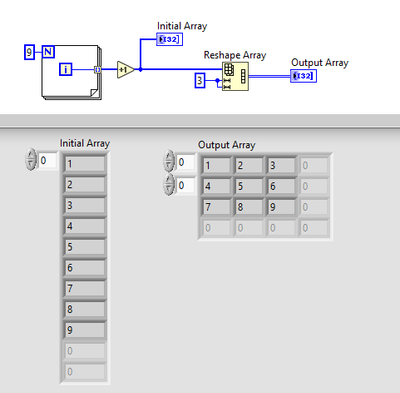Click Output Array cell containing 6
The image size is (400, 393).
[281, 186]
